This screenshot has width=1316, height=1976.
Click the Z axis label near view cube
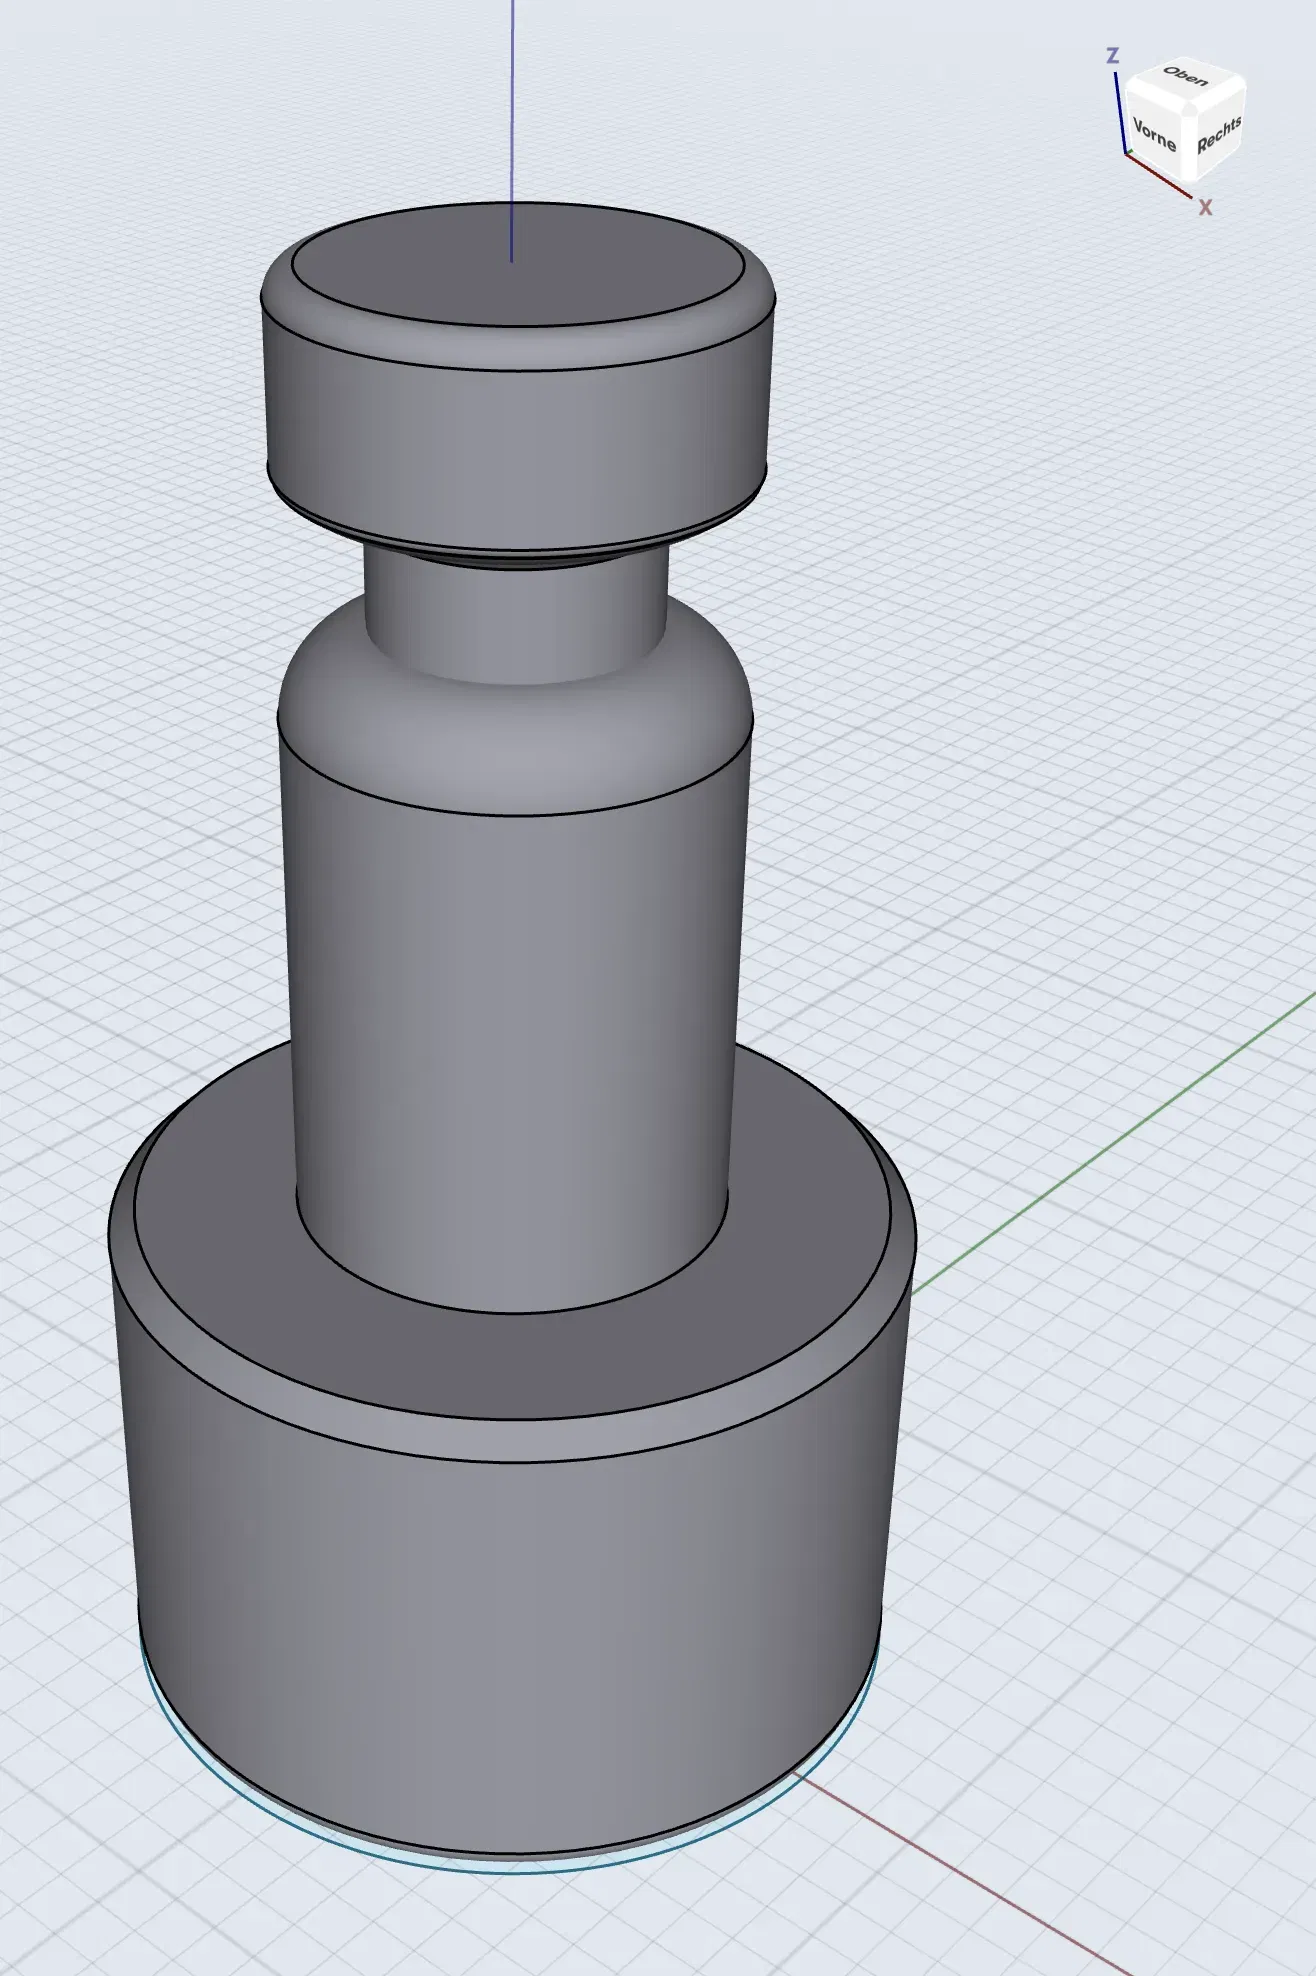coord(1112,56)
